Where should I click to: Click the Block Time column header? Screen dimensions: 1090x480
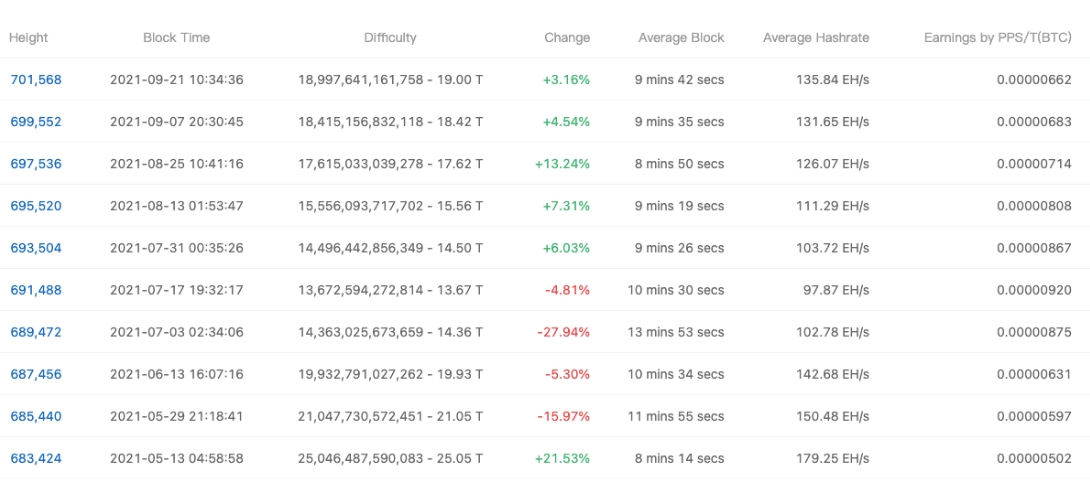(x=176, y=38)
